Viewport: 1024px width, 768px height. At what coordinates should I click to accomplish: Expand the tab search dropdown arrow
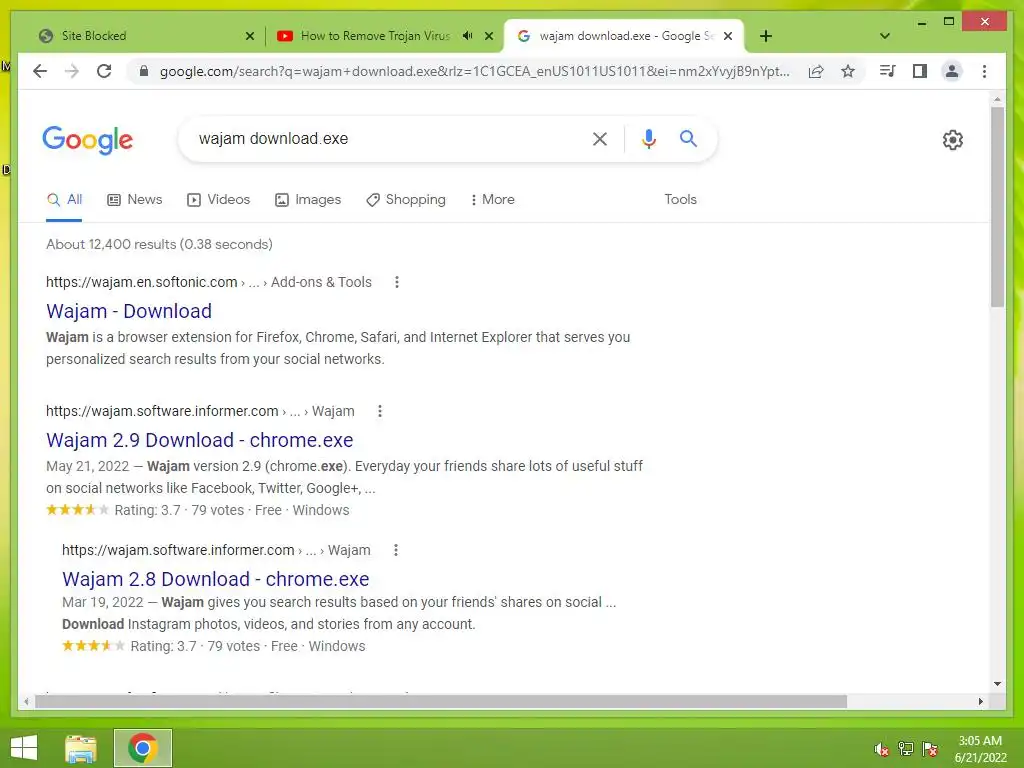pos(885,36)
